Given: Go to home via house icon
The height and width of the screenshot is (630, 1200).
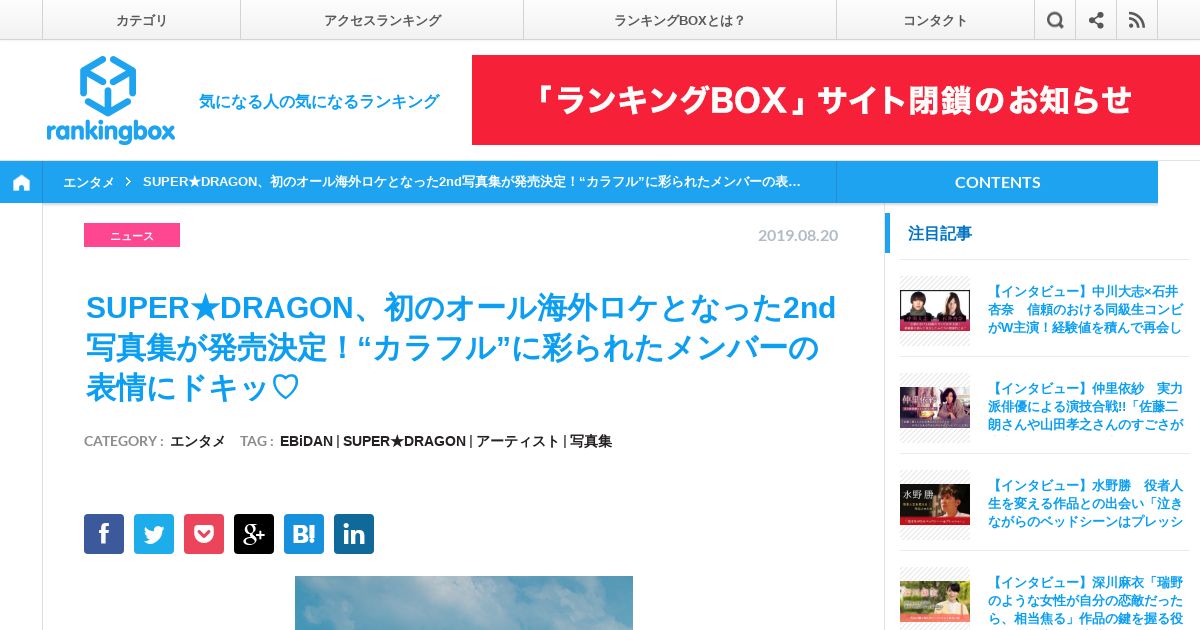Looking at the screenshot, I should [21, 182].
